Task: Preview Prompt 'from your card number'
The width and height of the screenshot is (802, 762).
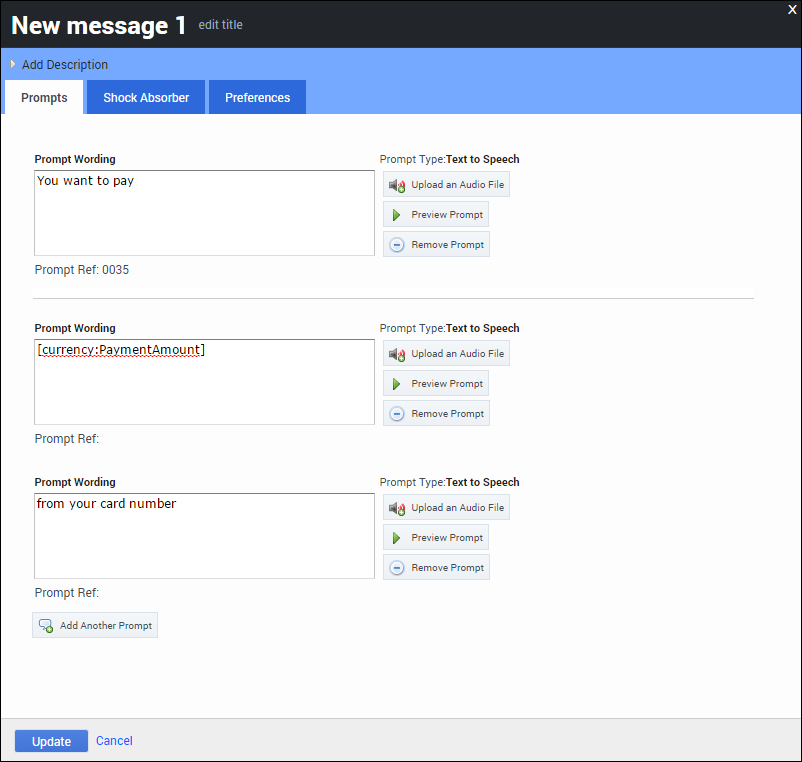Action: (436, 537)
